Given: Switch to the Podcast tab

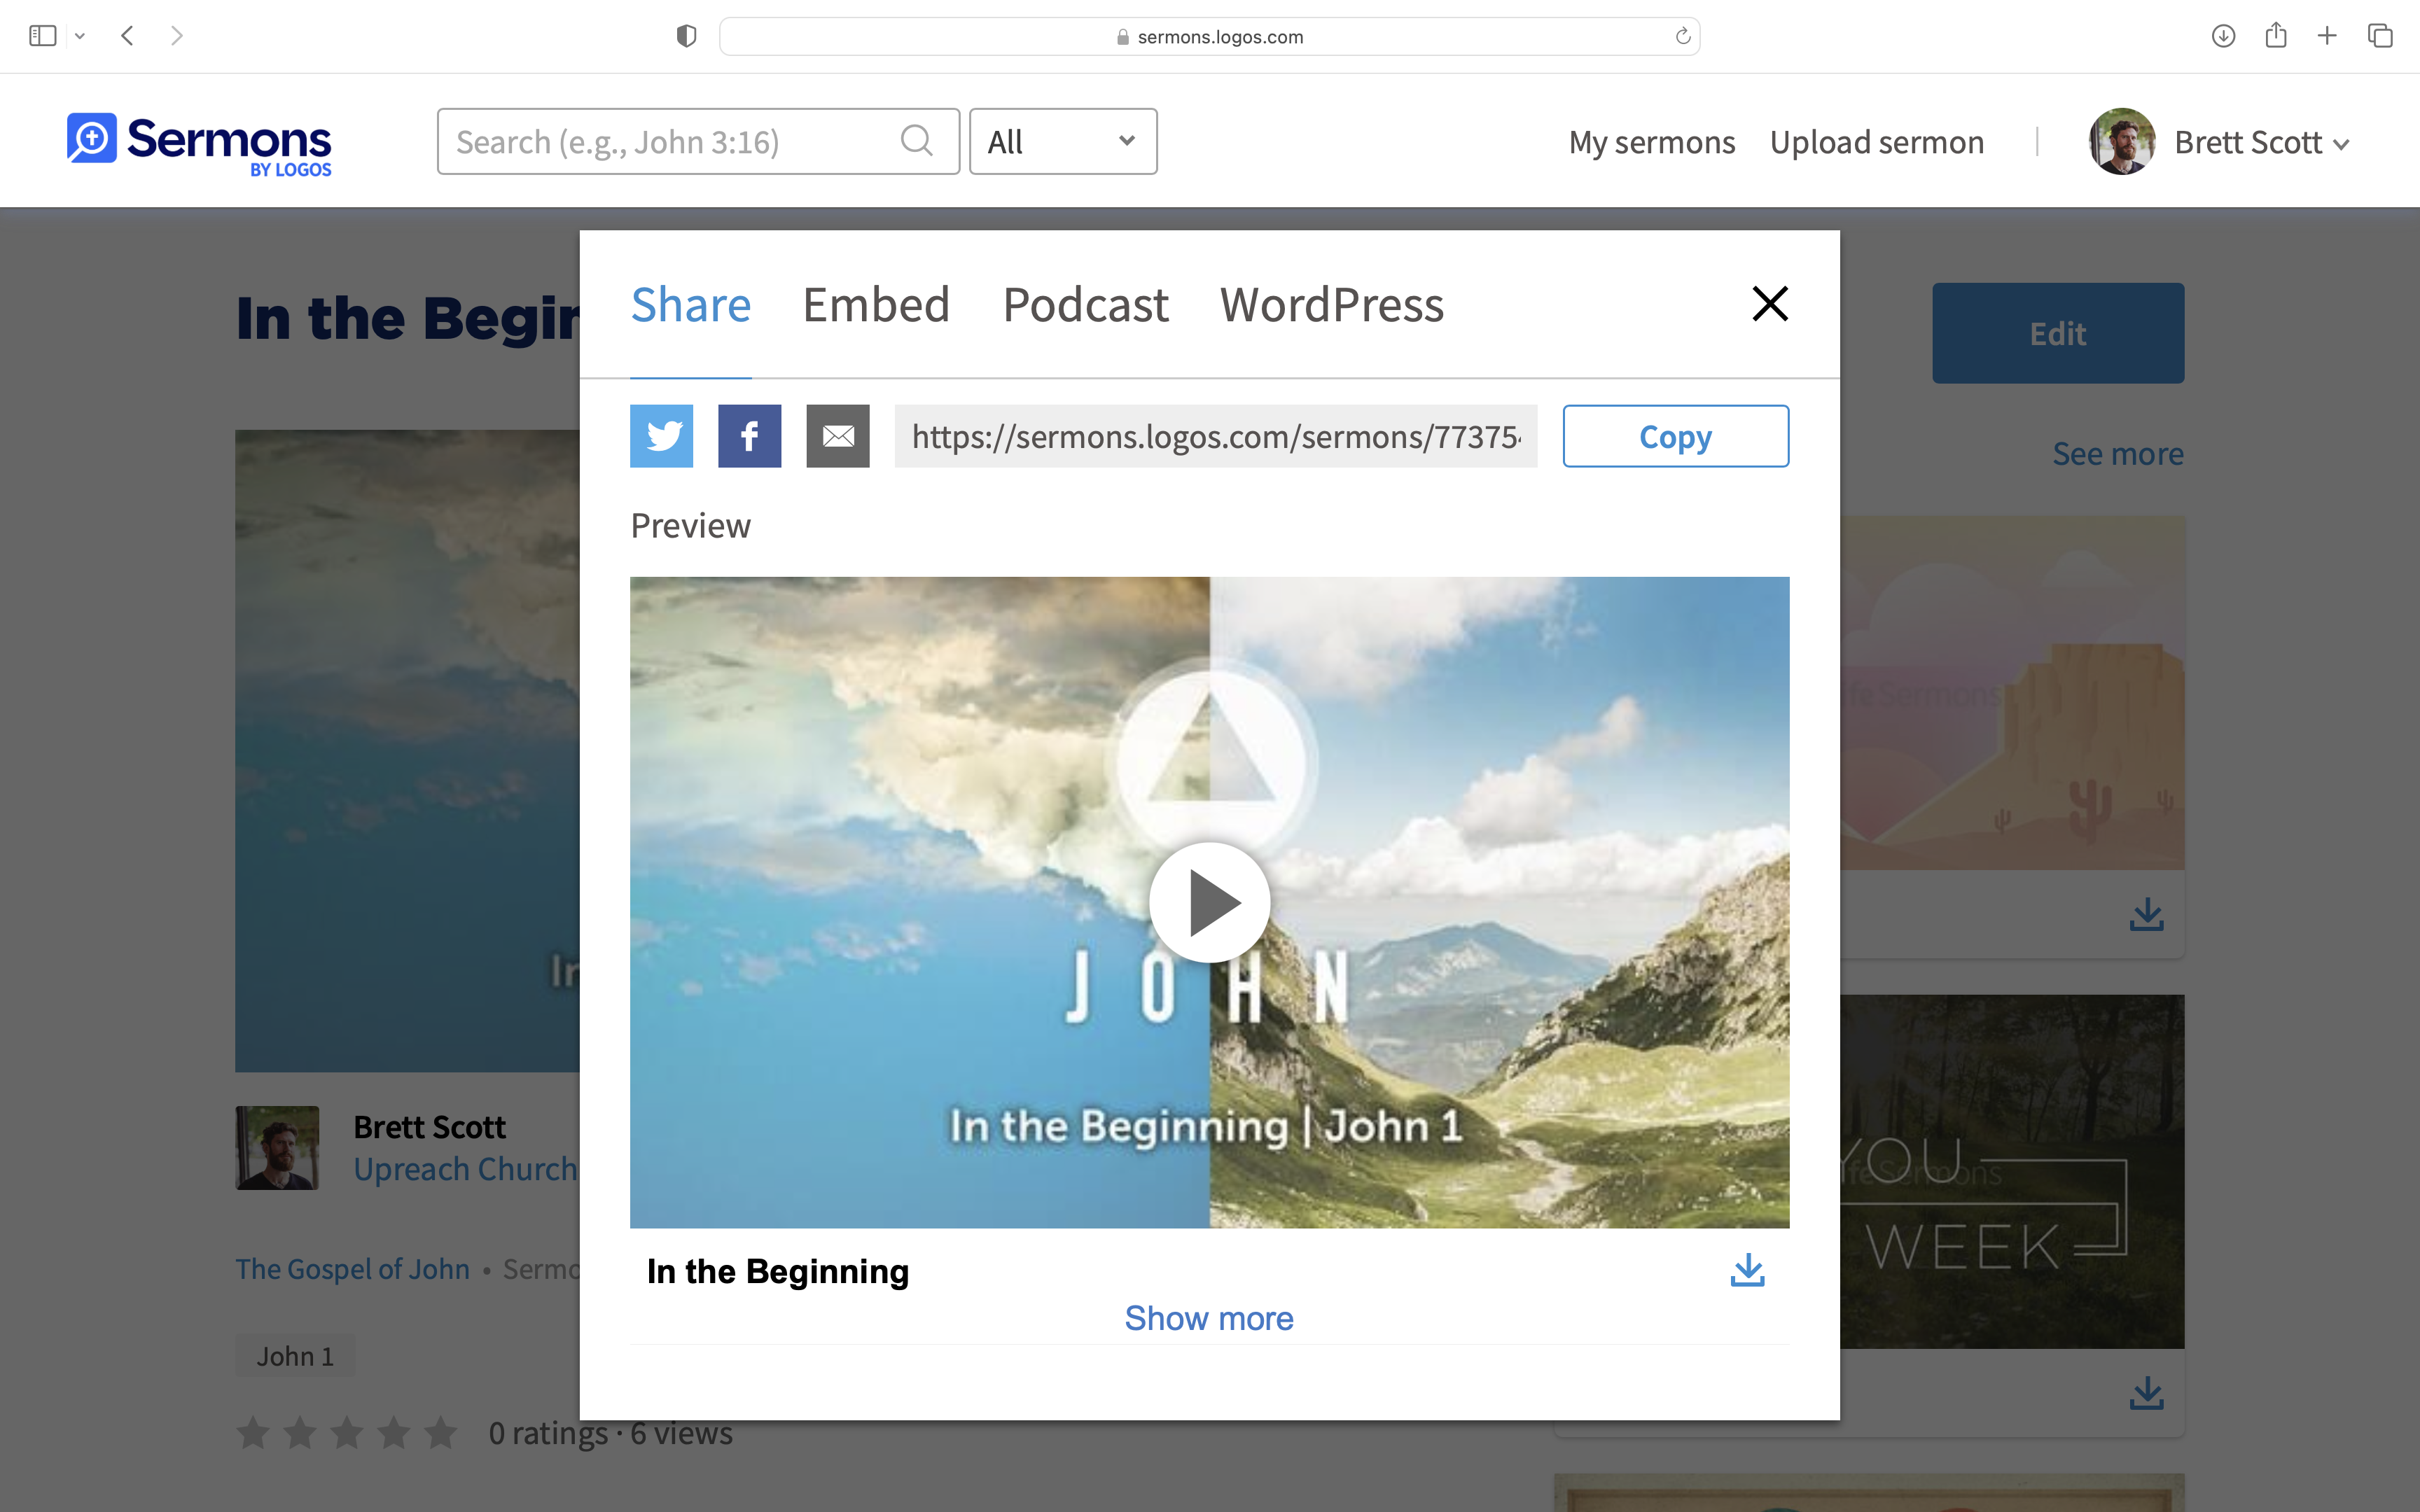Looking at the screenshot, I should tap(1086, 304).
